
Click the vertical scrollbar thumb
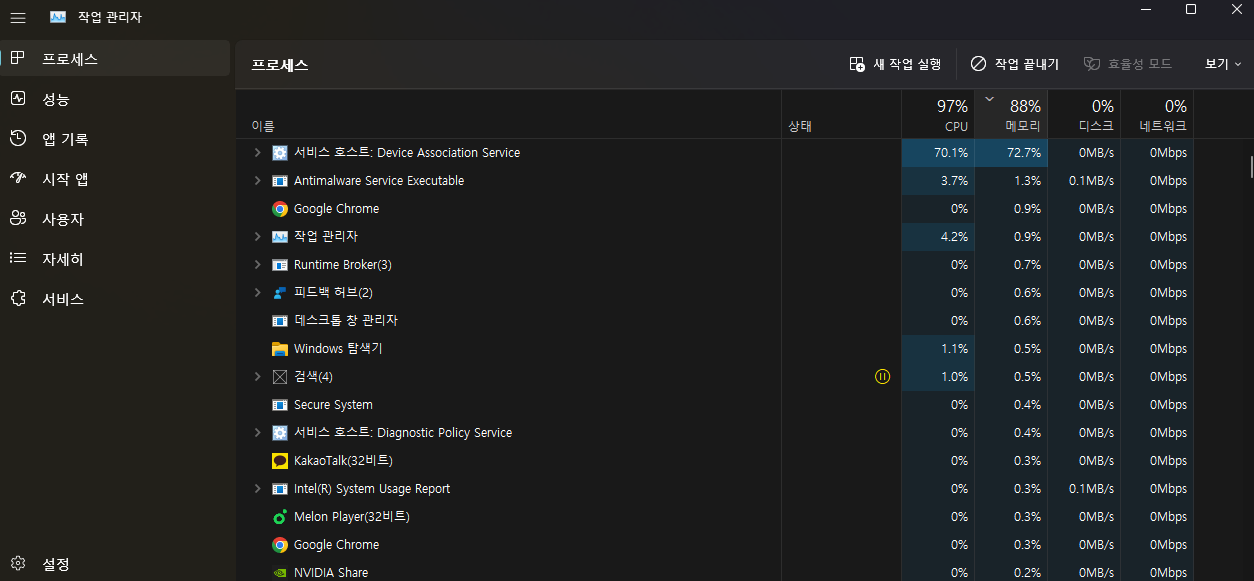[x=1251, y=166]
